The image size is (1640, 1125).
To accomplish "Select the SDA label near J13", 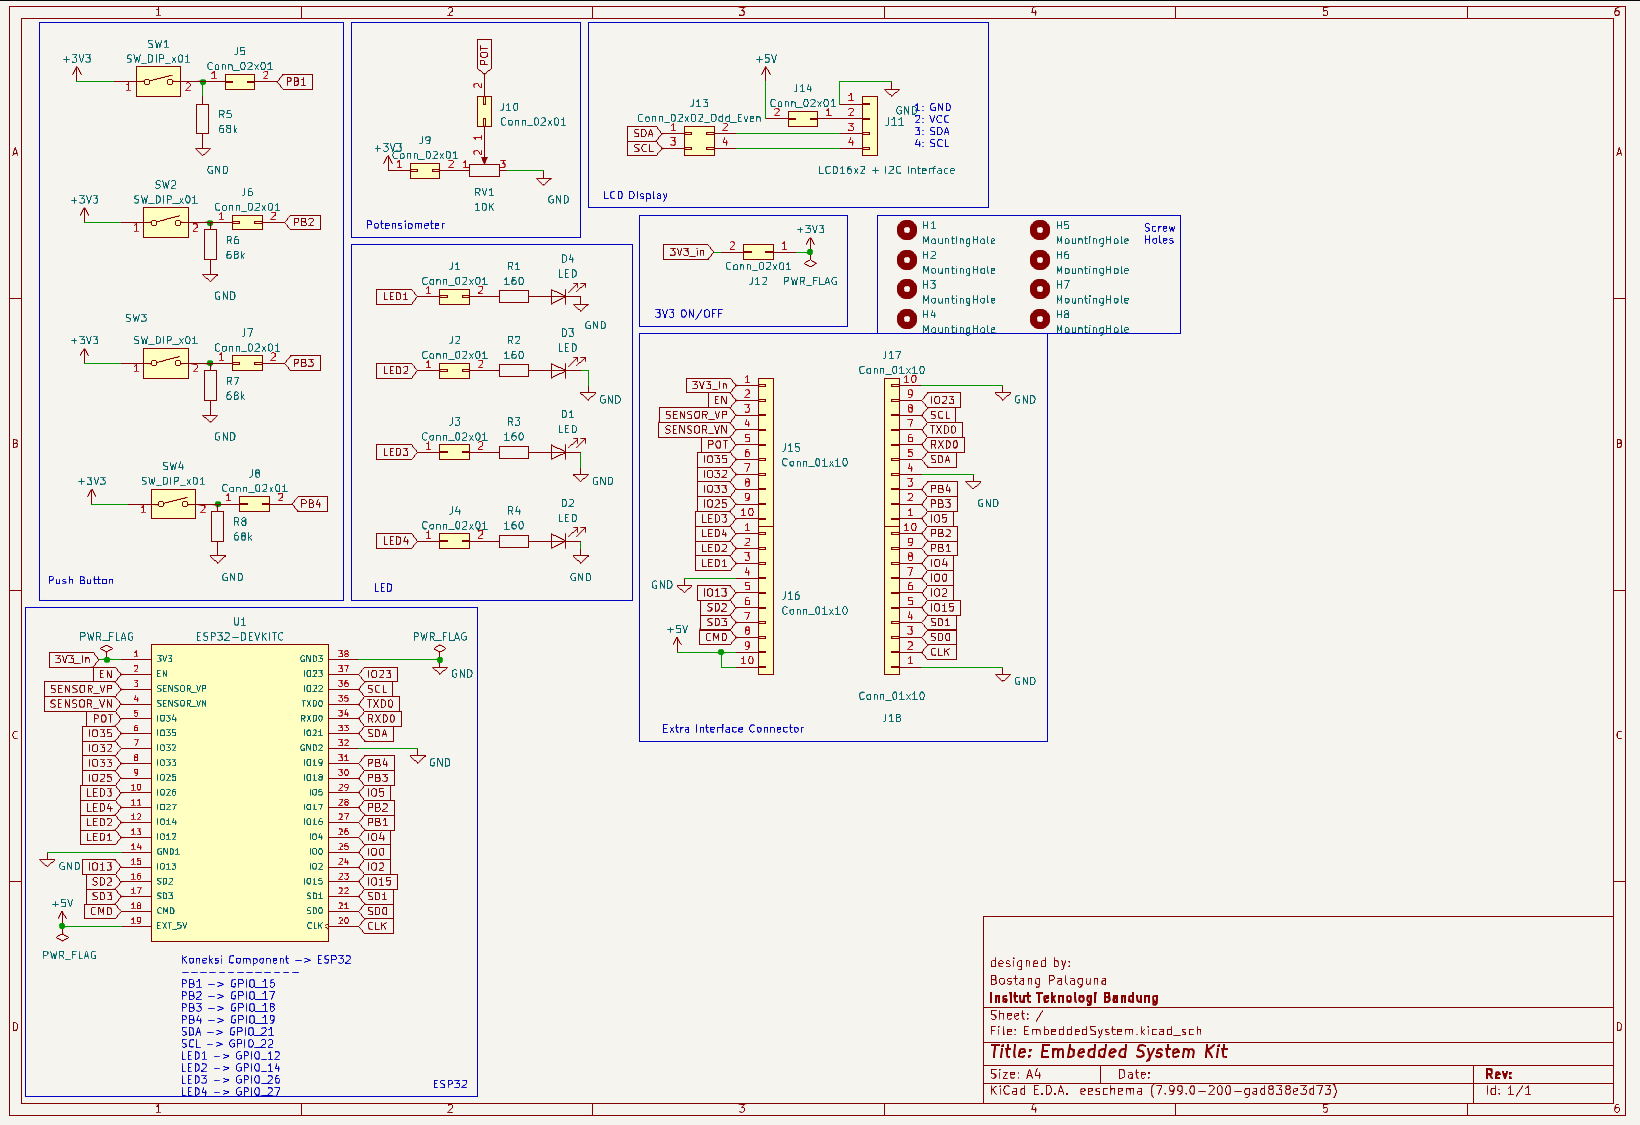I will pyautogui.click(x=643, y=133).
